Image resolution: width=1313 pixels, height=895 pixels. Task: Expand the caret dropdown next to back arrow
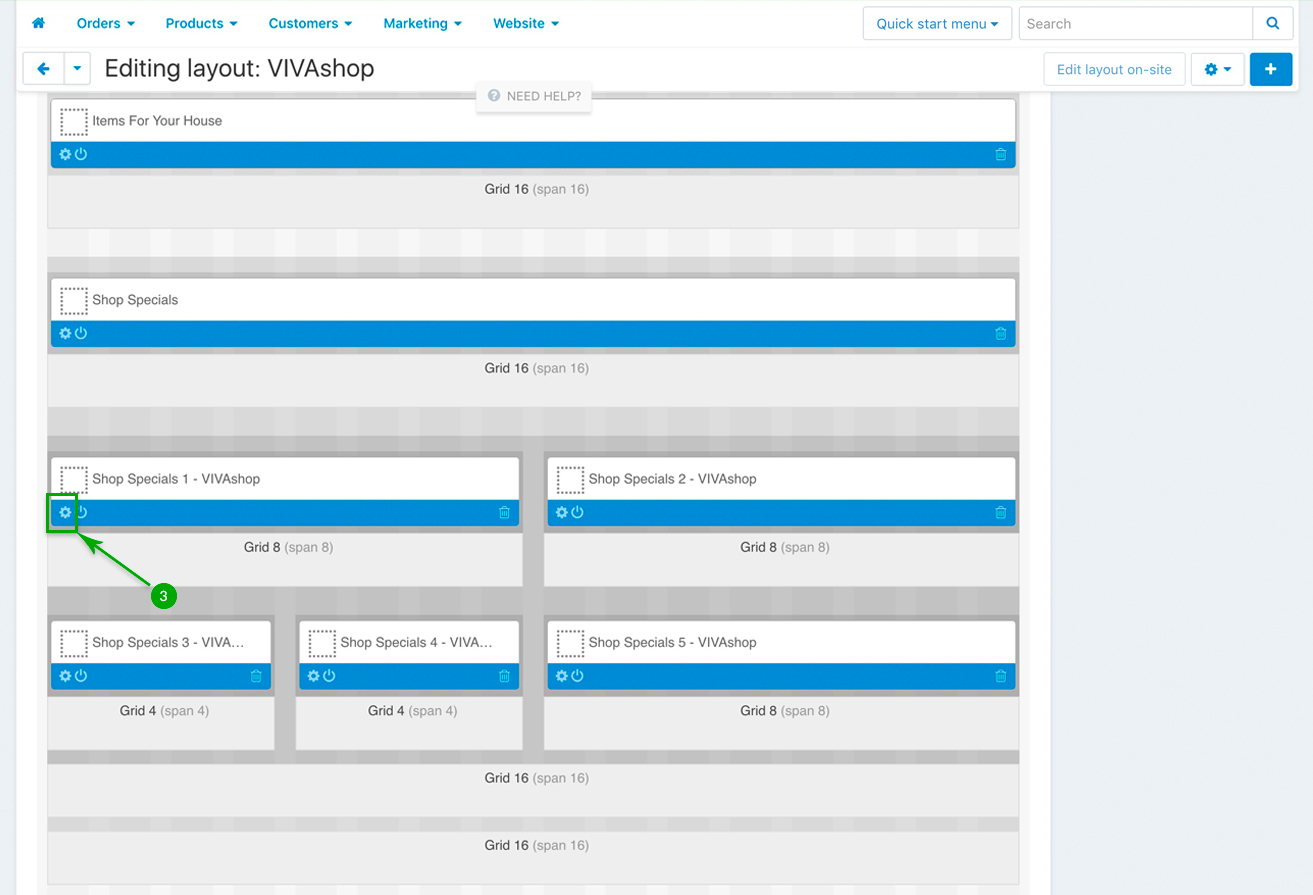(x=78, y=69)
